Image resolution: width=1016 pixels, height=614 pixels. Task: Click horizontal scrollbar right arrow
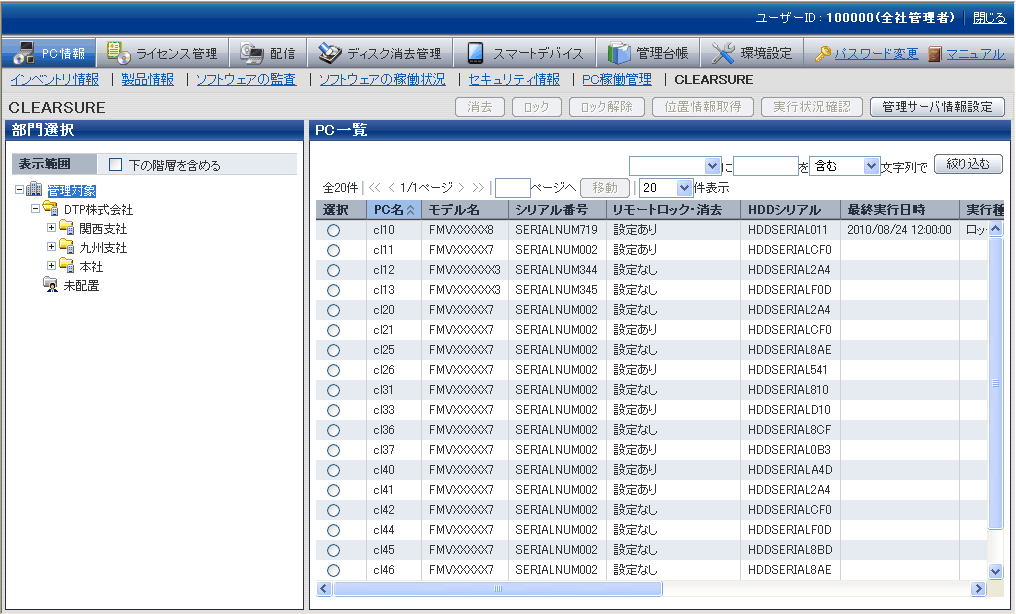pos(978,589)
